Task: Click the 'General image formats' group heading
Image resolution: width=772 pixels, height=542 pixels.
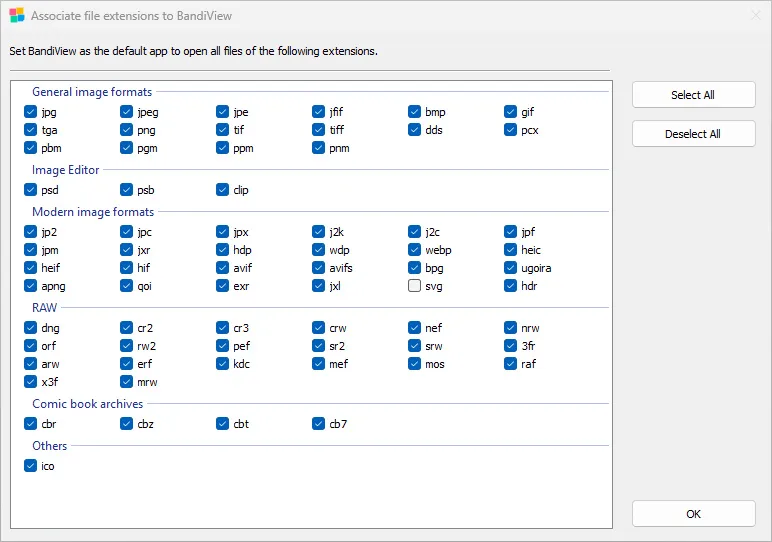Action: pos(92,92)
